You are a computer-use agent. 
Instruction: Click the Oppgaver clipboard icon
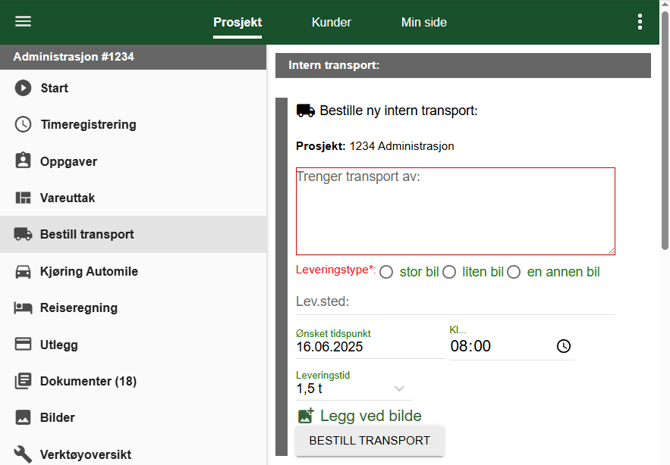click(x=23, y=161)
